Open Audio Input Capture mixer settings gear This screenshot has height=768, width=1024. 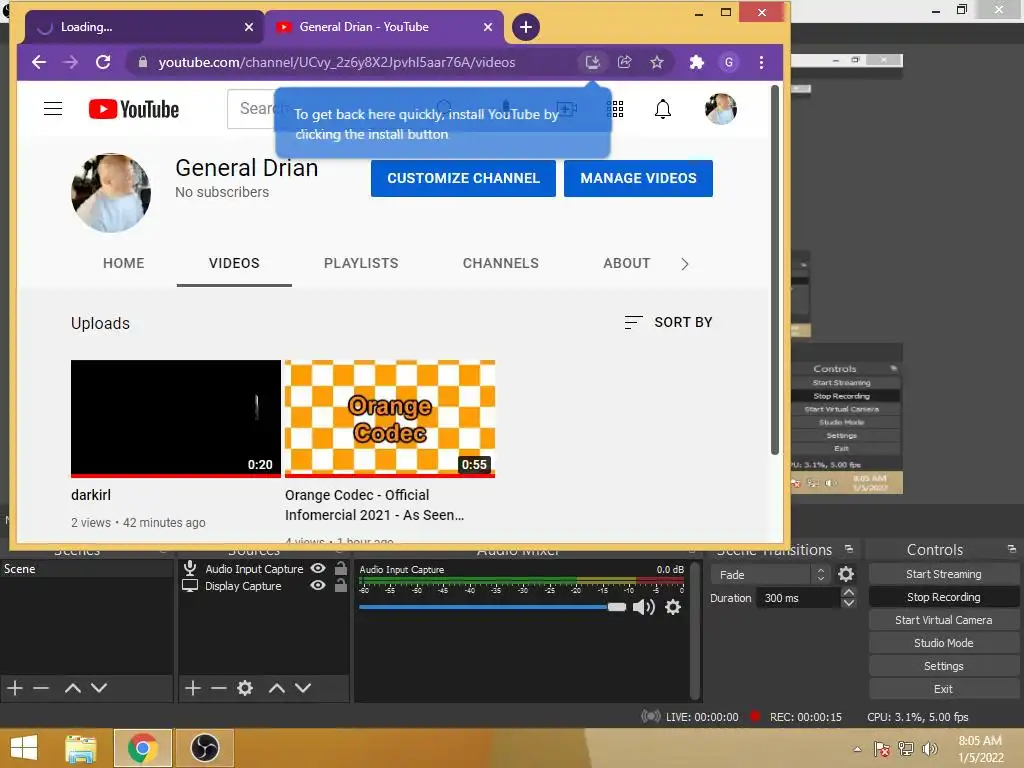(x=673, y=607)
